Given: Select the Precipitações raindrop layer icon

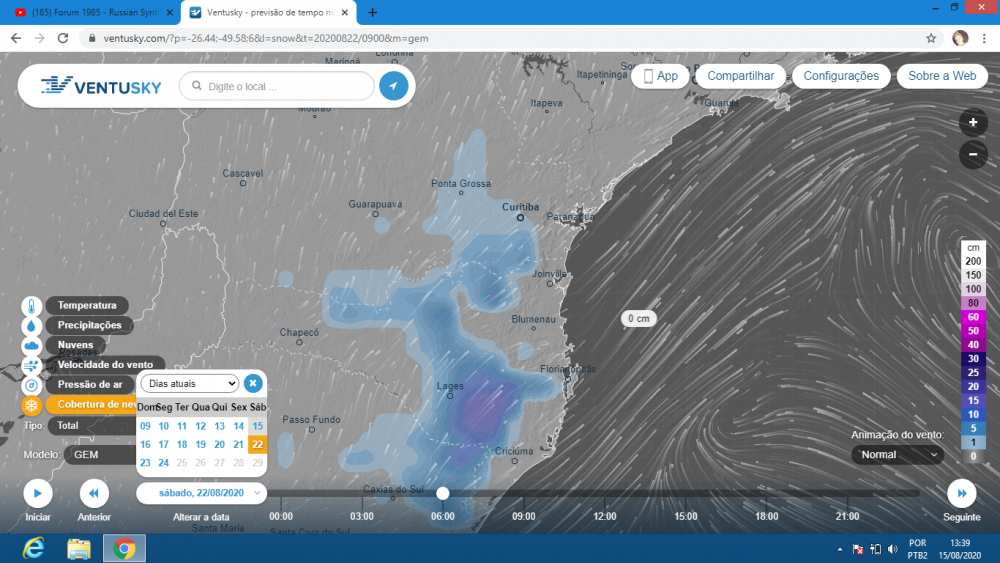Looking at the screenshot, I should tap(32, 326).
